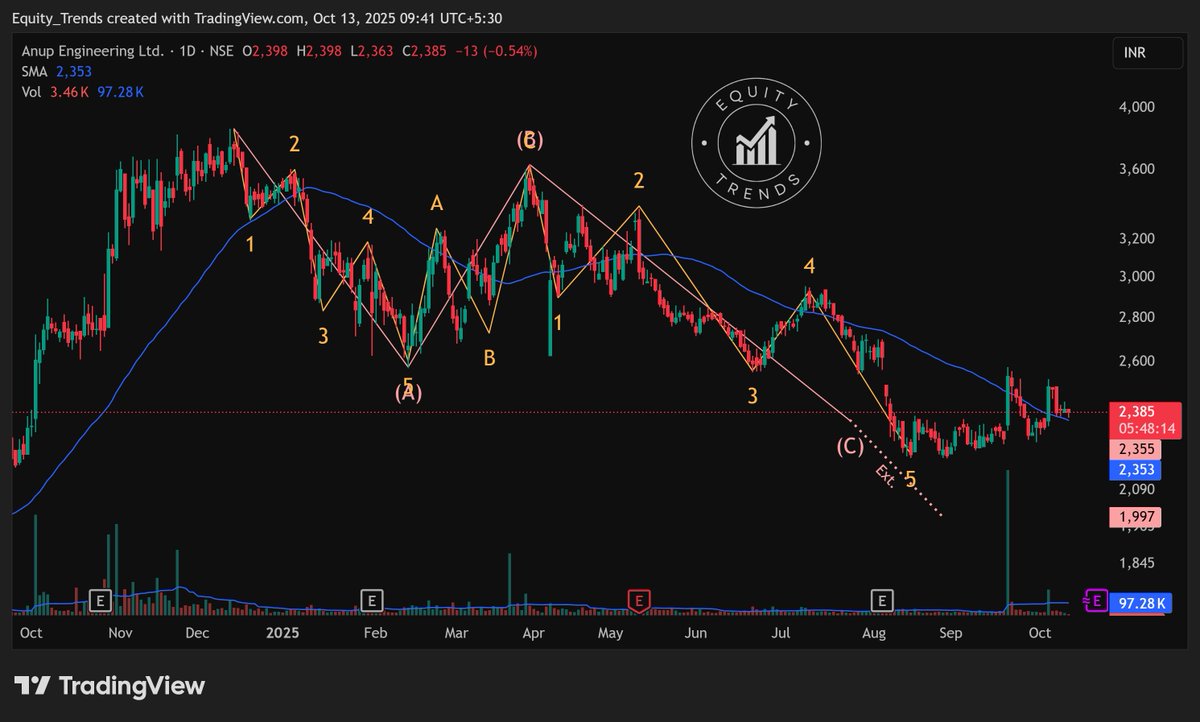1200x722 pixels.
Task: Click the 3,000 price axis tick
Action: tap(1139, 277)
